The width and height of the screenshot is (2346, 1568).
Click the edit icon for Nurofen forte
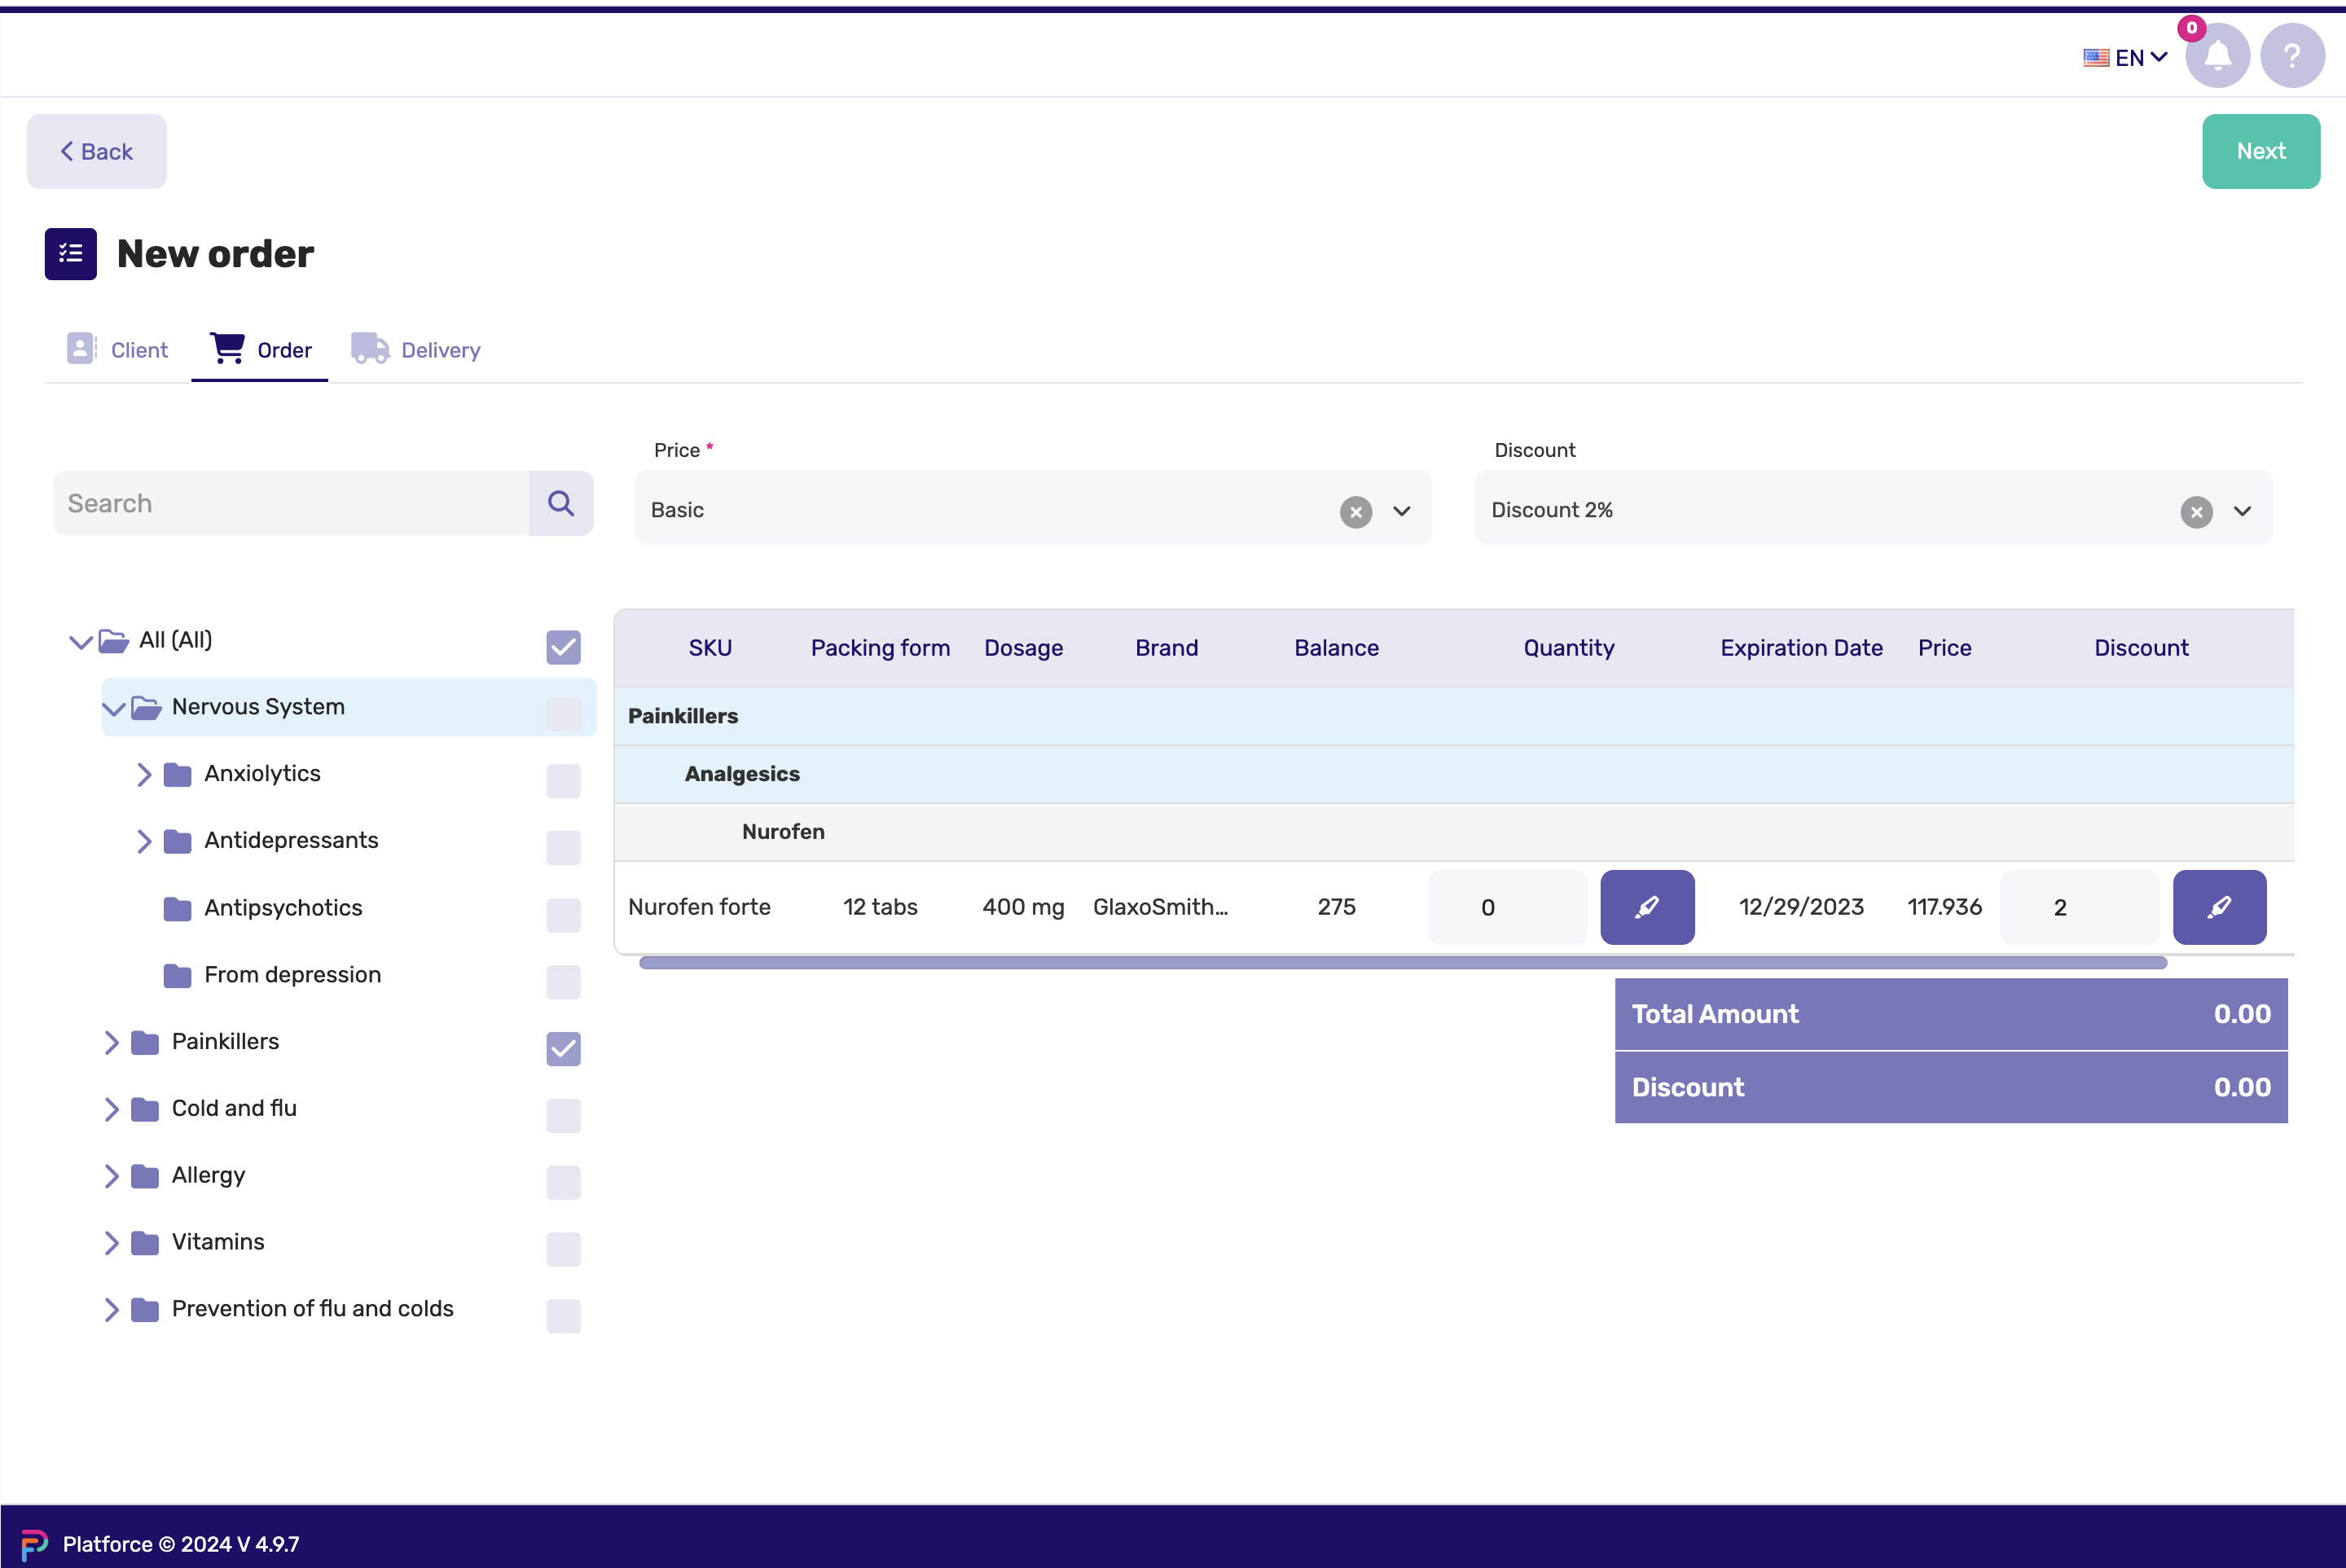[x=1645, y=907]
